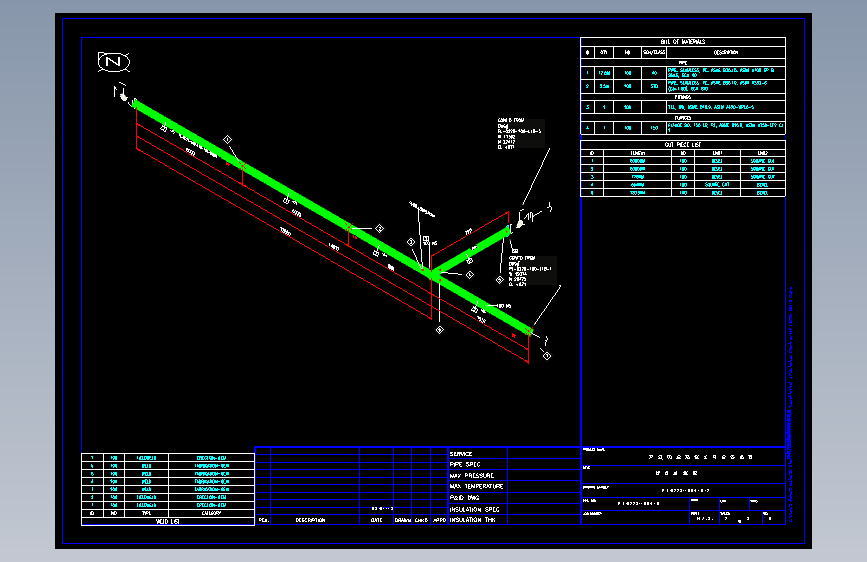This screenshot has height=562, width=867.
Task: Click the SERVICE label in title block
Action: pyautogui.click(x=461, y=454)
